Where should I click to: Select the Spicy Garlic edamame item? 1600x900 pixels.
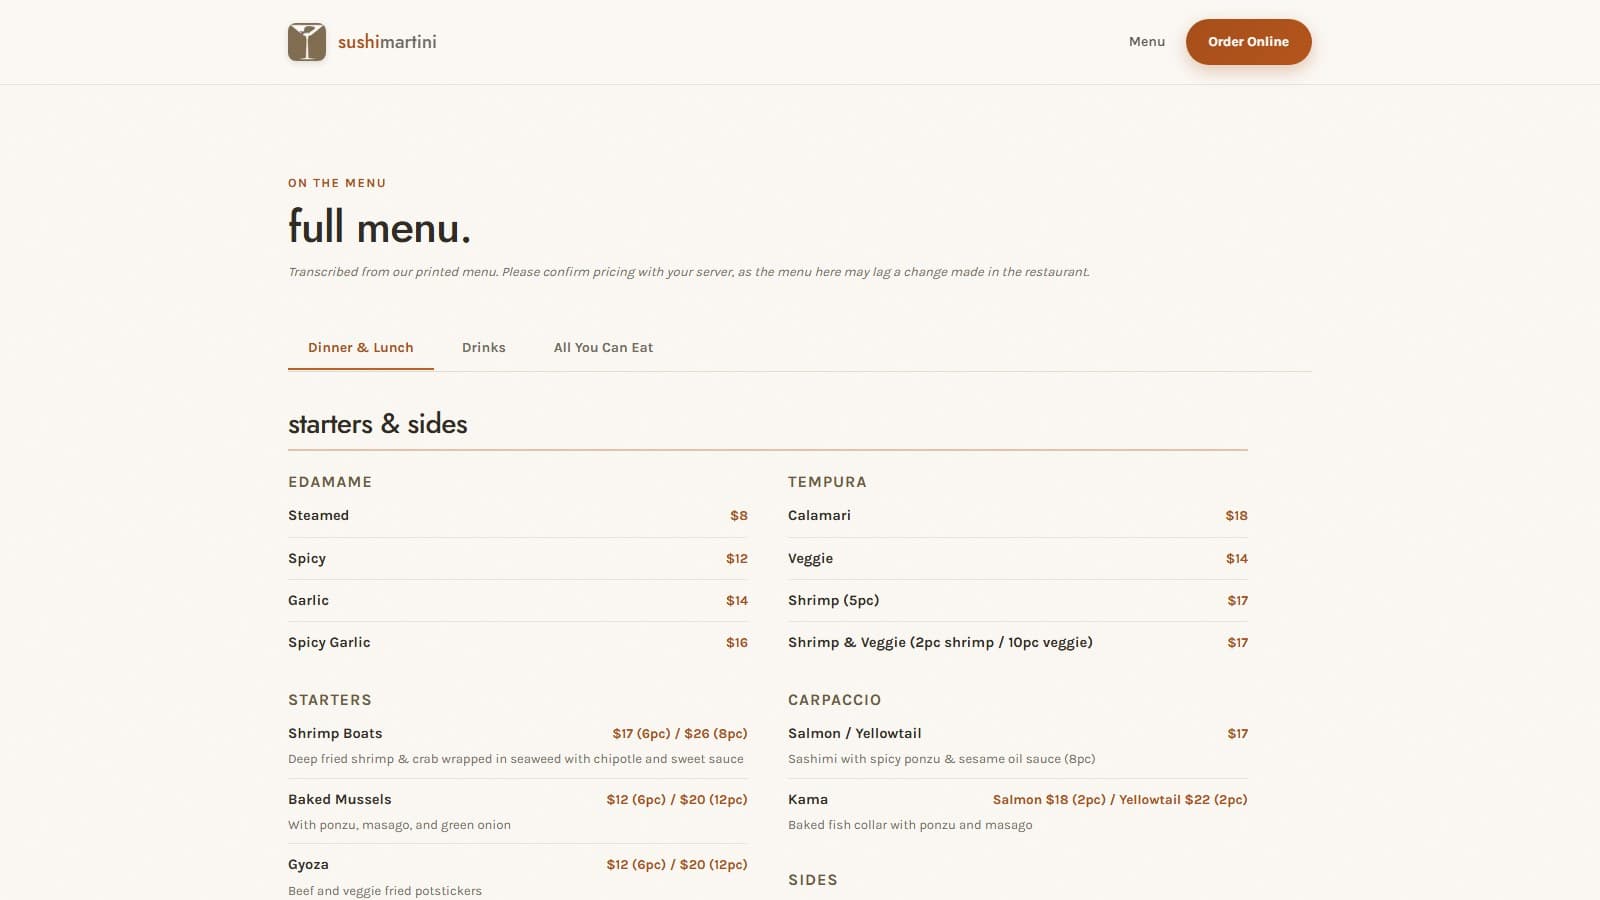(329, 643)
